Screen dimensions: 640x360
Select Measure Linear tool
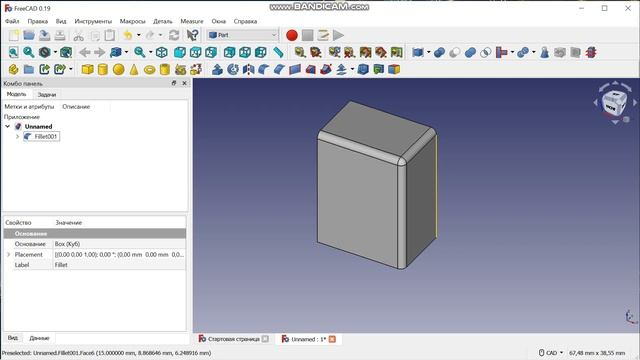(x=300, y=52)
